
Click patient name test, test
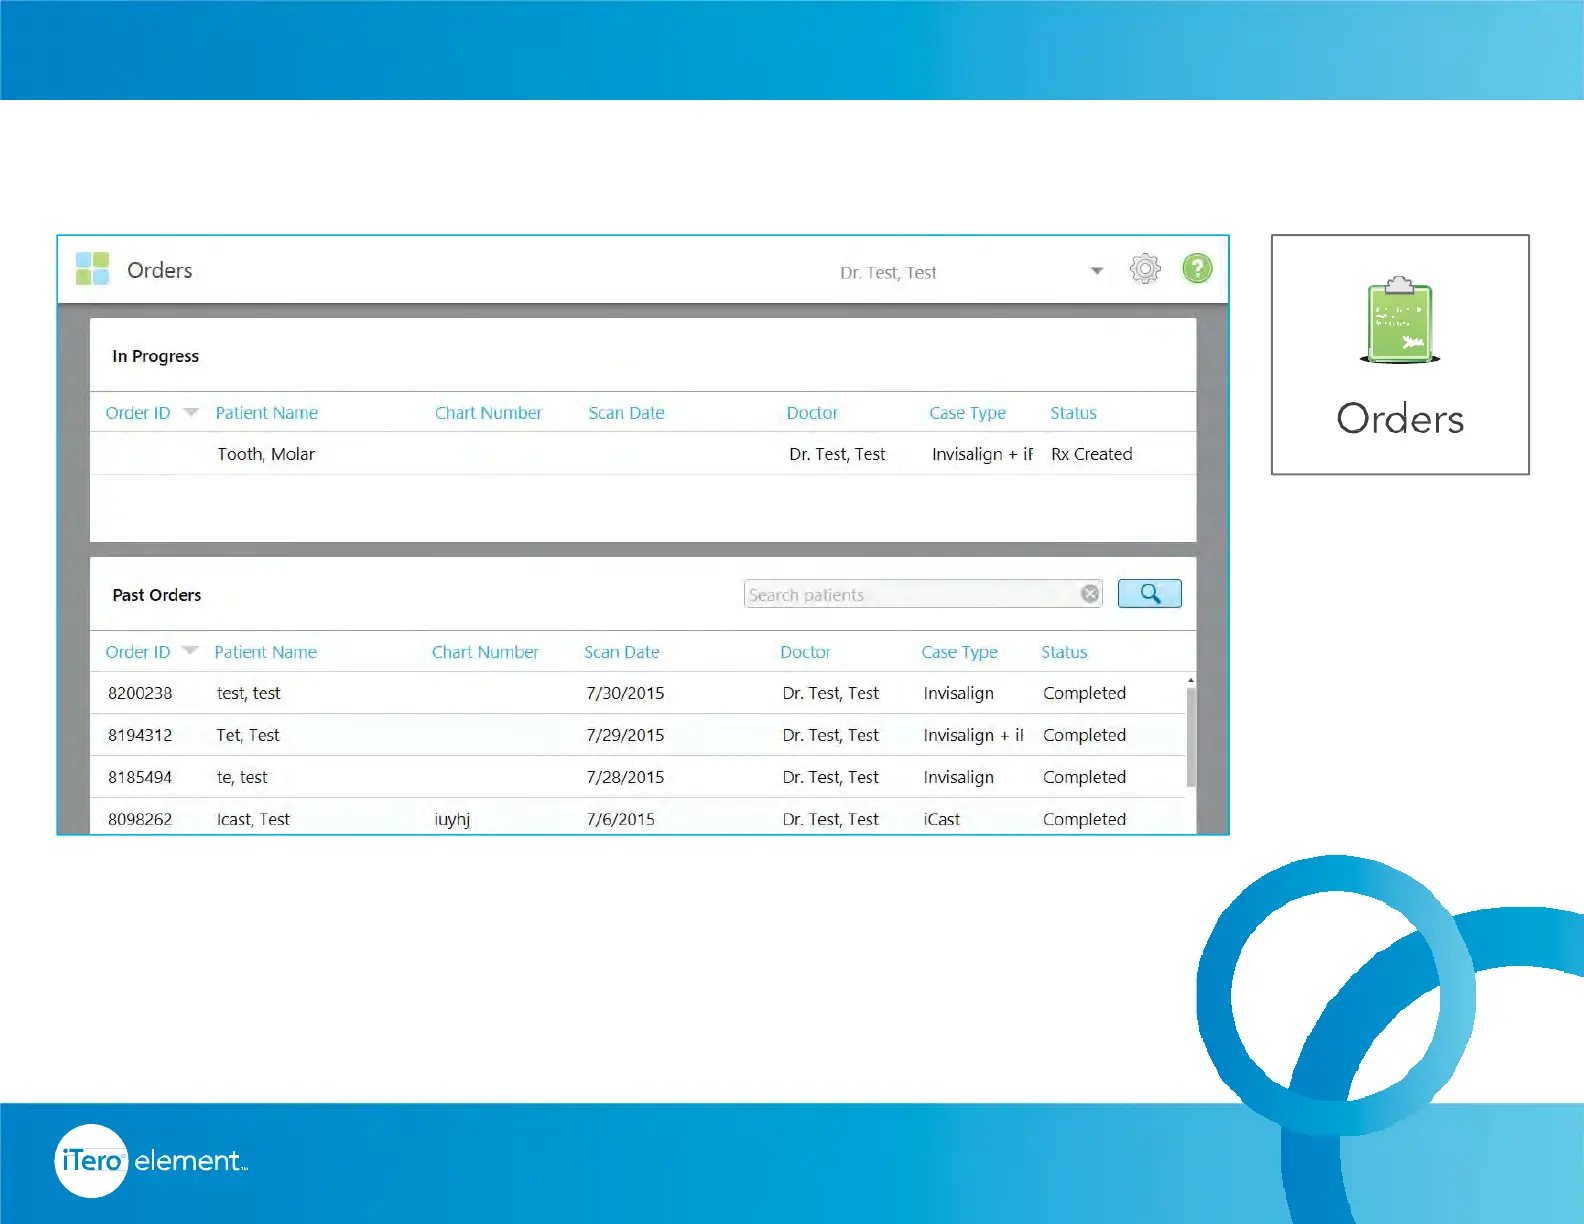[249, 693]
